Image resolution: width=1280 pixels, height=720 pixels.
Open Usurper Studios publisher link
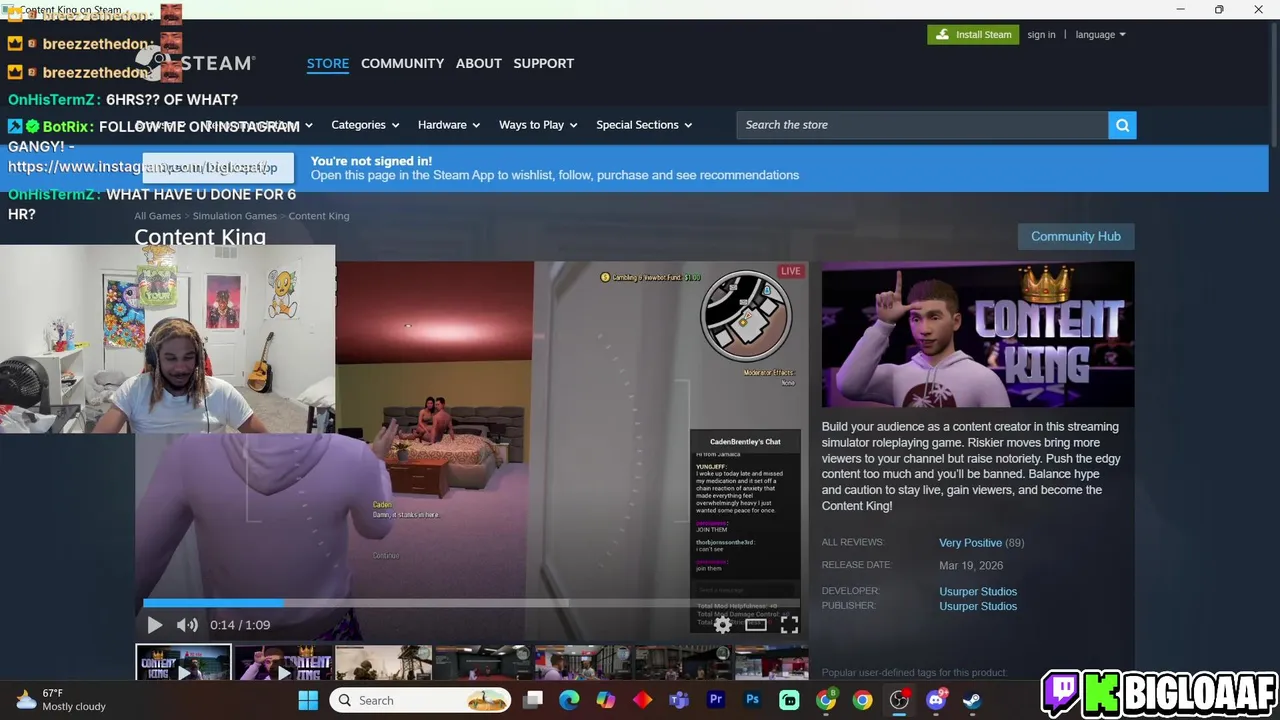tap(978, 606)
